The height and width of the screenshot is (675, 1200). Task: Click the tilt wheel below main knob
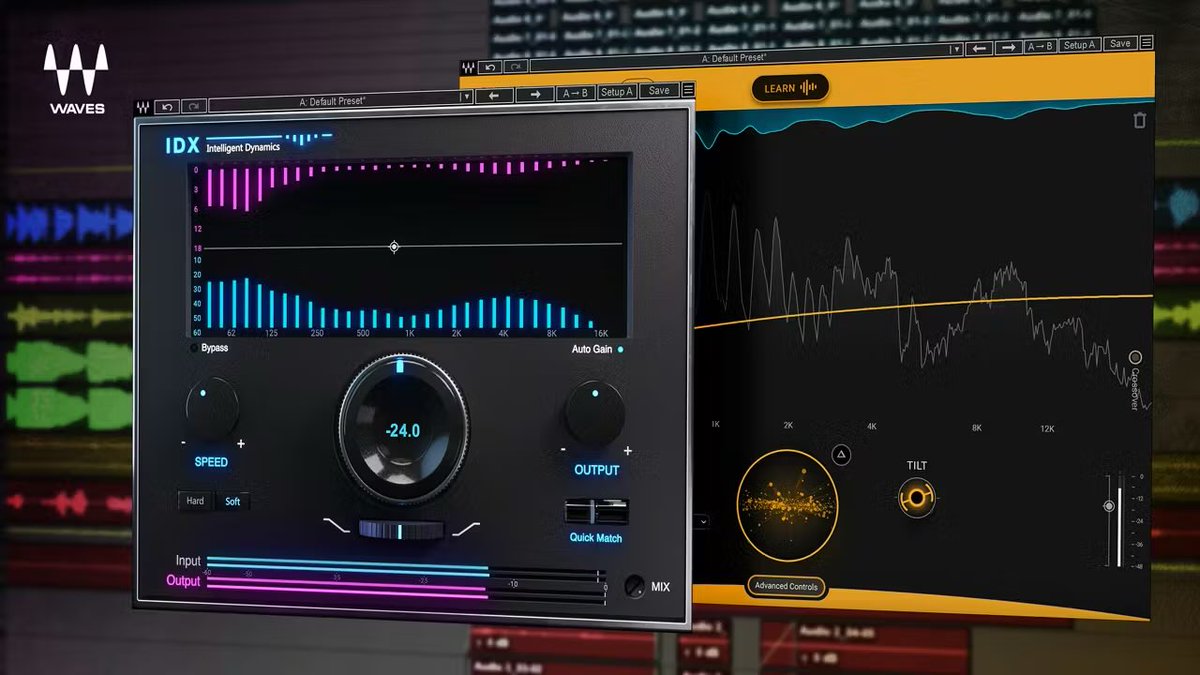coord(401,530)
